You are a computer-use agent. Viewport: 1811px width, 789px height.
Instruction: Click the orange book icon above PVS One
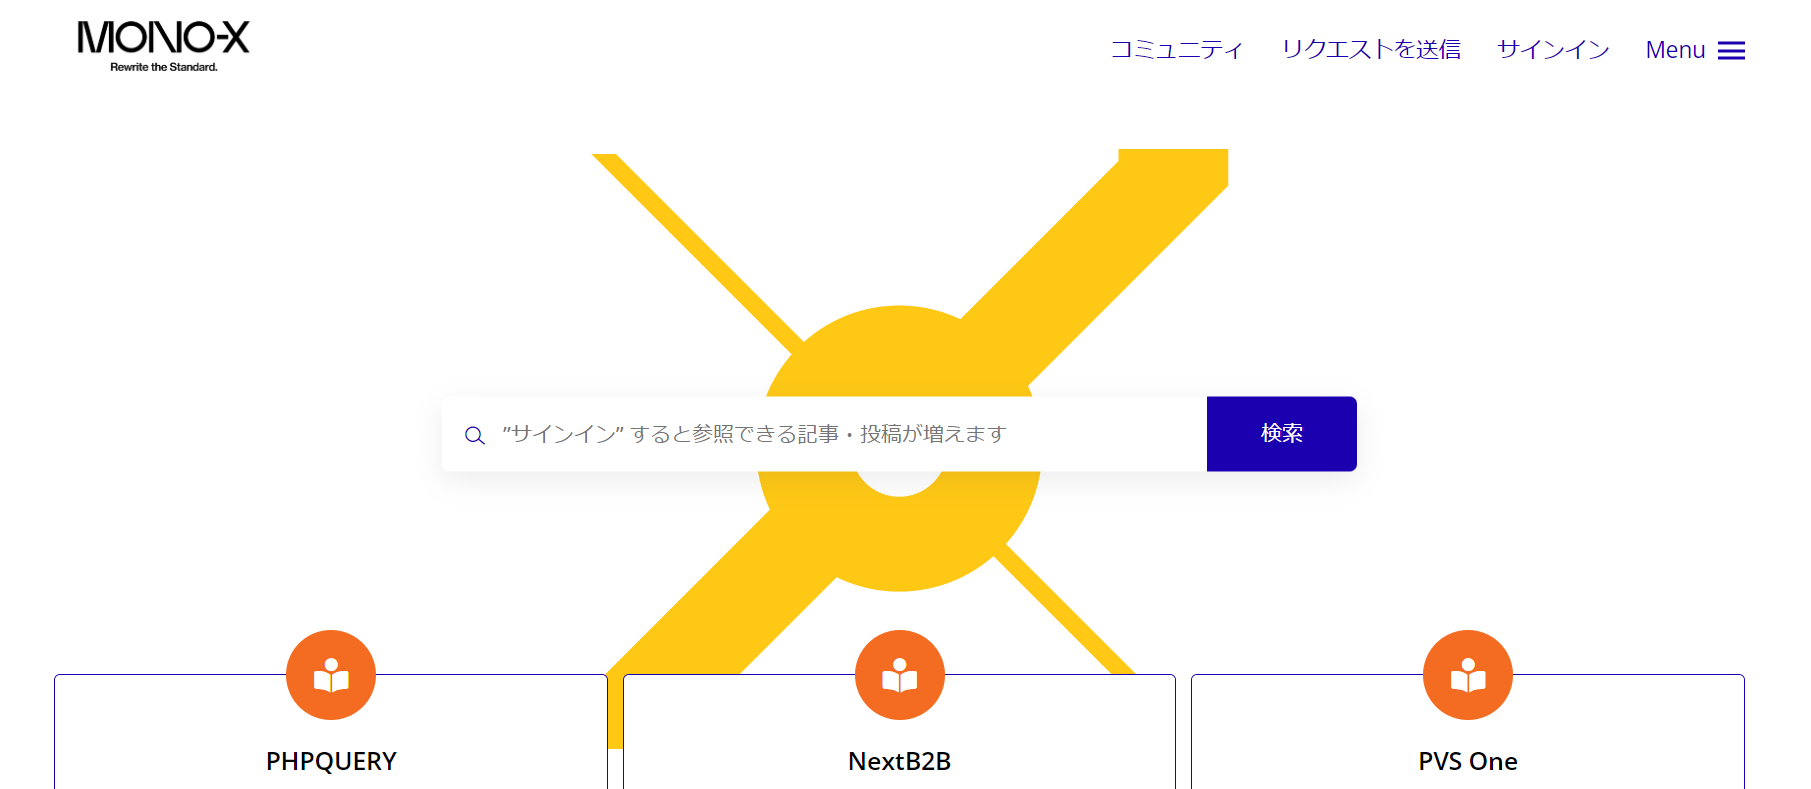click(1468, 675)
